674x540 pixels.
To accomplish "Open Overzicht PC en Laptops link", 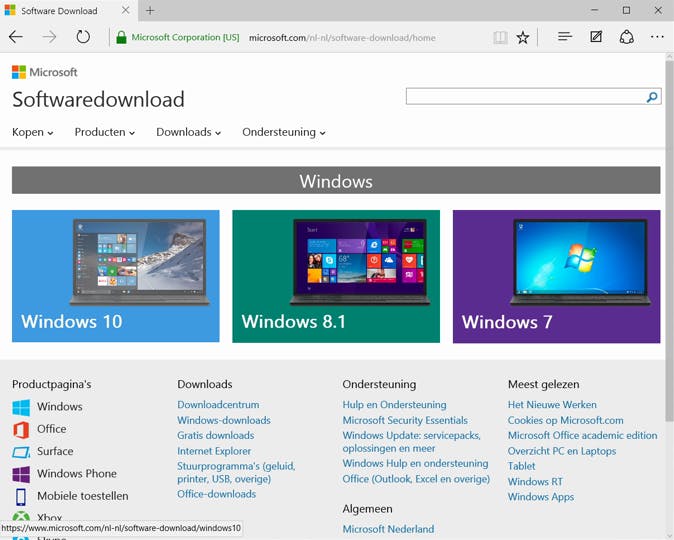I will pos(562,451).
